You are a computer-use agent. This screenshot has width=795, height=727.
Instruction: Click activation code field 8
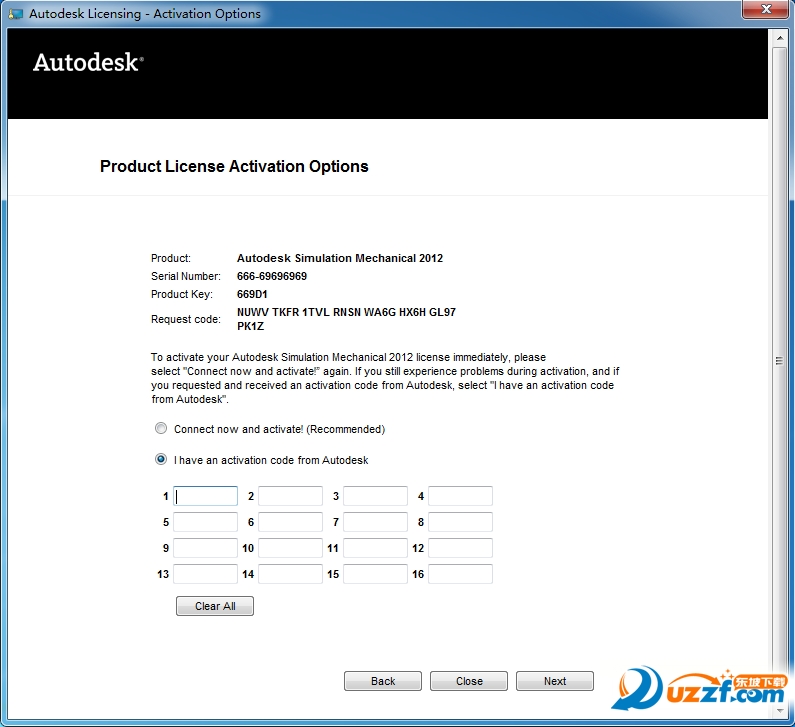[x=460, y=522]
